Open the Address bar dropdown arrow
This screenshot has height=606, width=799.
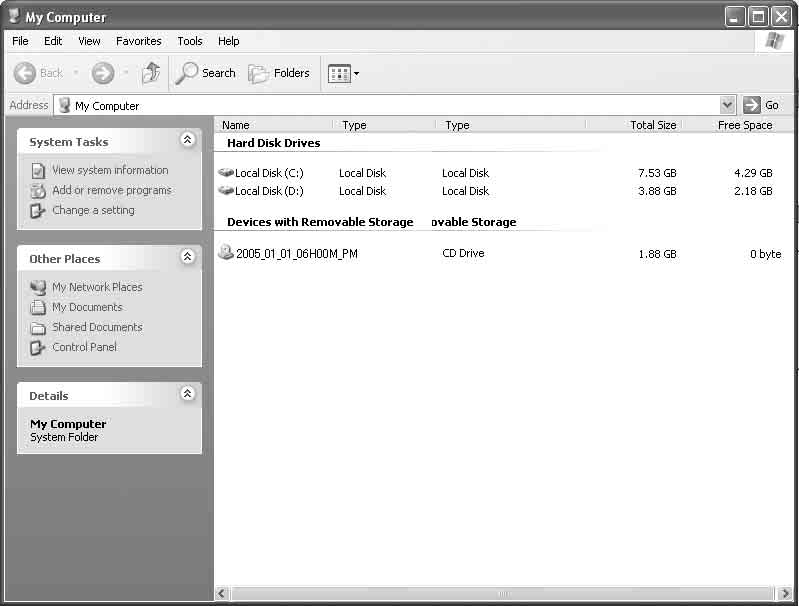pyautogui.click(x=728, y=105)
